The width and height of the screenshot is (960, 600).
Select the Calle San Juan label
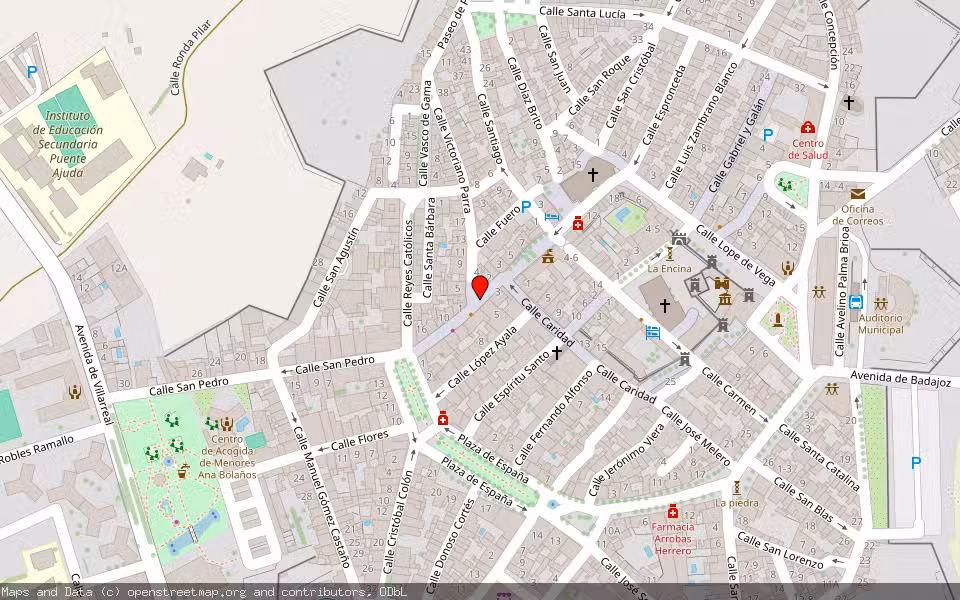click(x=554, y=59)
